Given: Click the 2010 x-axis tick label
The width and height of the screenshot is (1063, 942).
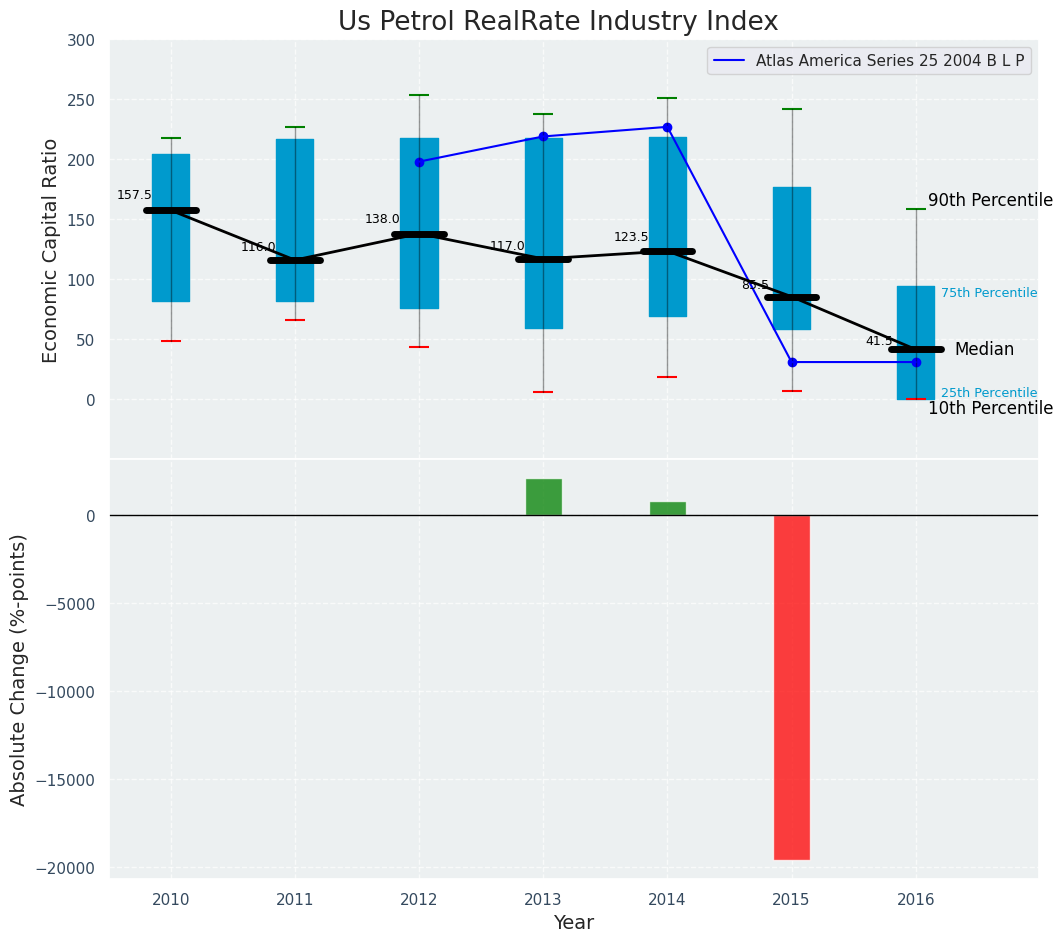Looking at the screenshot, I should [171, 899].
